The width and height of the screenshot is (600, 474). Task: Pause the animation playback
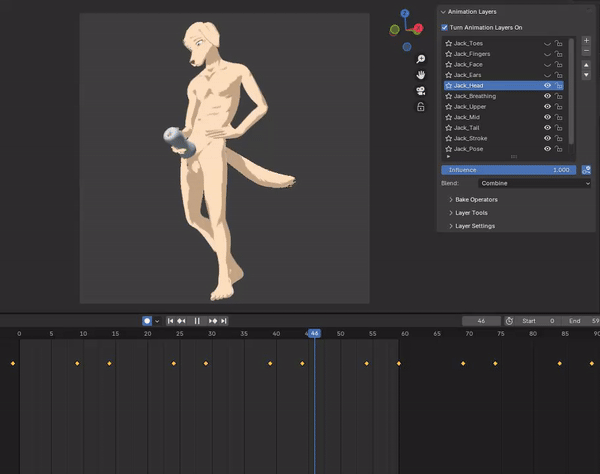pos(197,321)
